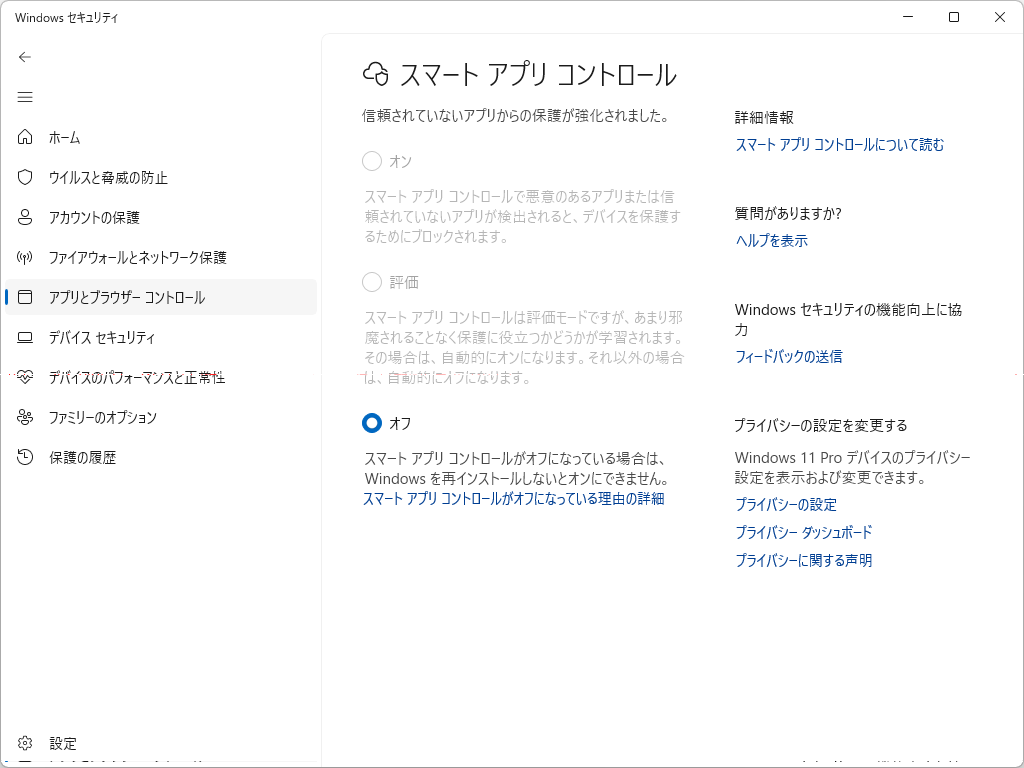Open 設定 at the sidebar bottom

pyautogui.click(x=161, y=743)
